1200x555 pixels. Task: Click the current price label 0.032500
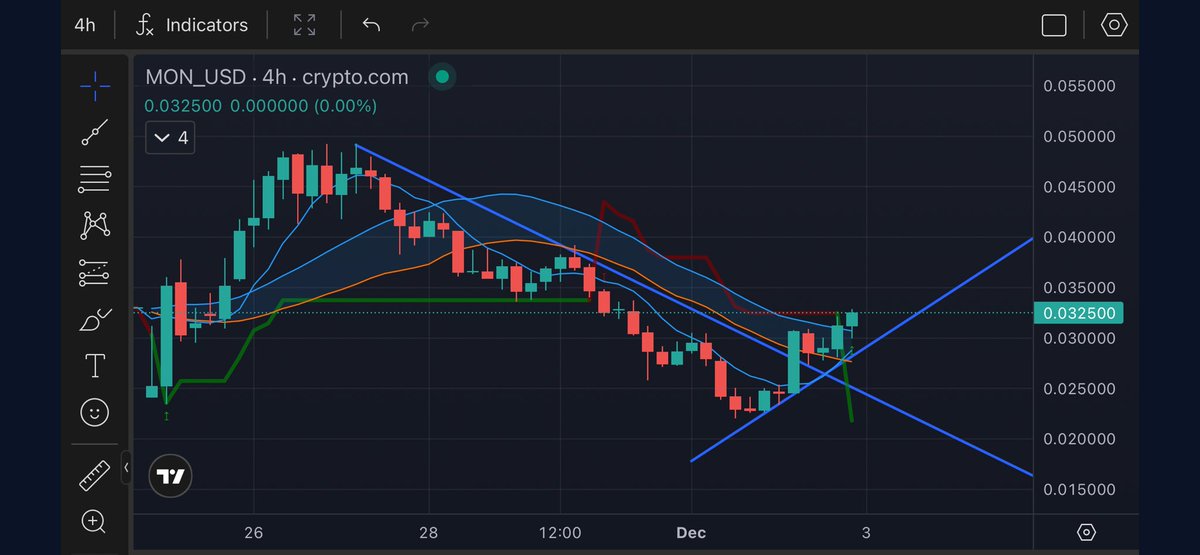tap(1078, 313)
